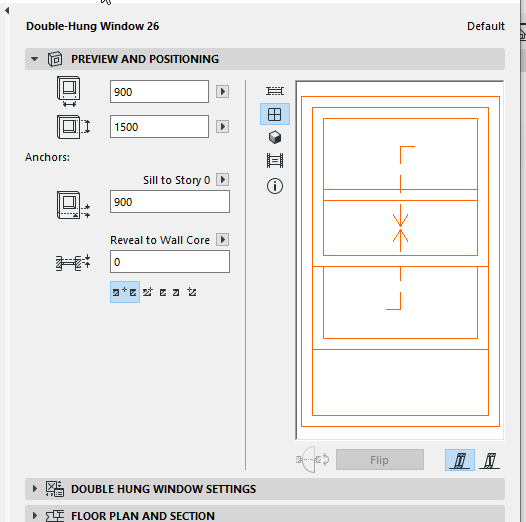The height and width of the screenshot is (522, 526).
Task: Click the Flip button
Action: (x=380, y=460)
